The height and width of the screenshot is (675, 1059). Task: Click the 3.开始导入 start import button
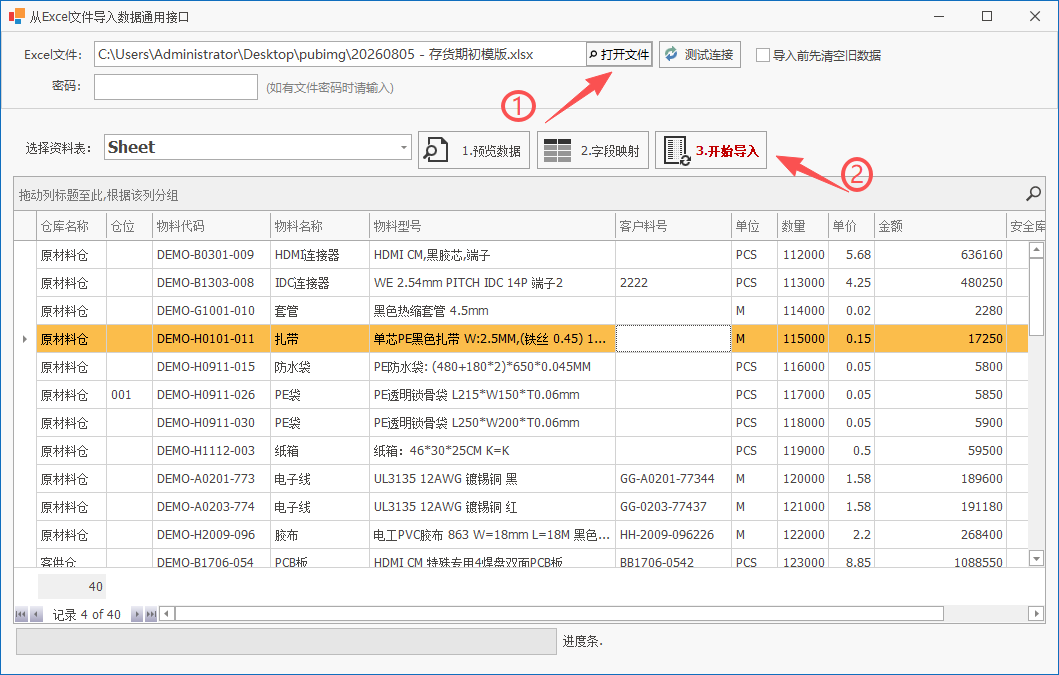coord(711,150)
